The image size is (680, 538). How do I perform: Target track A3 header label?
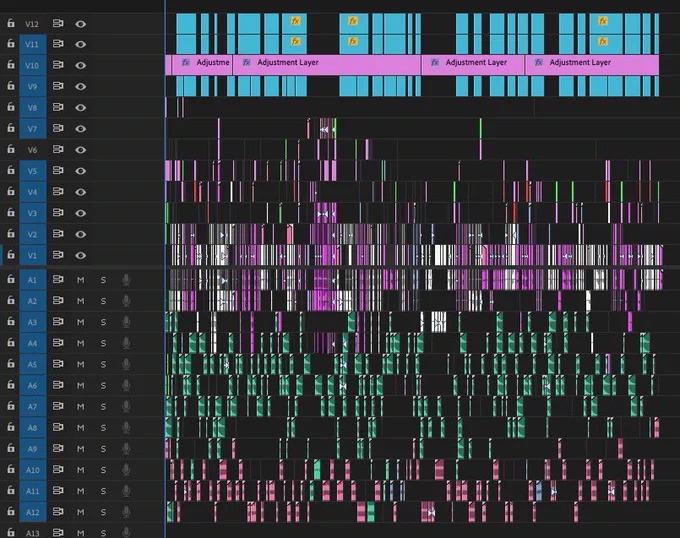tap(33, 322)
